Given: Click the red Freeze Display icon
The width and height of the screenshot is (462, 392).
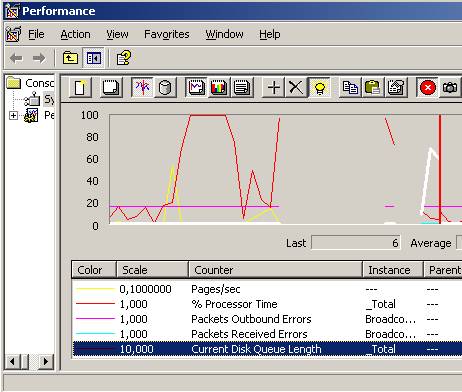Looking at the screenshot, I should [x=428, y=88].
